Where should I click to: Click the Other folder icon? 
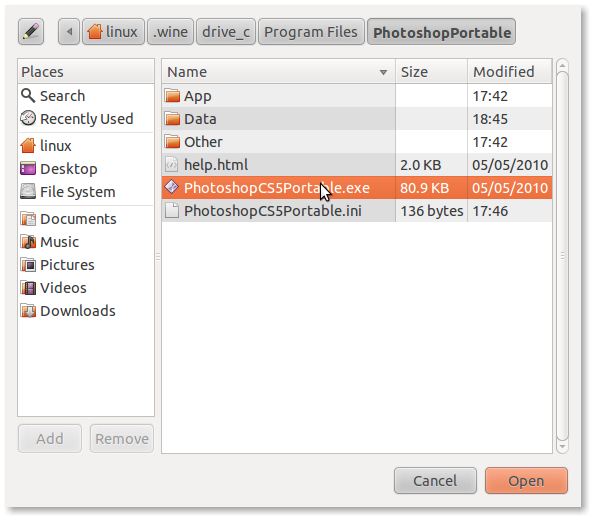click(172, 142)
